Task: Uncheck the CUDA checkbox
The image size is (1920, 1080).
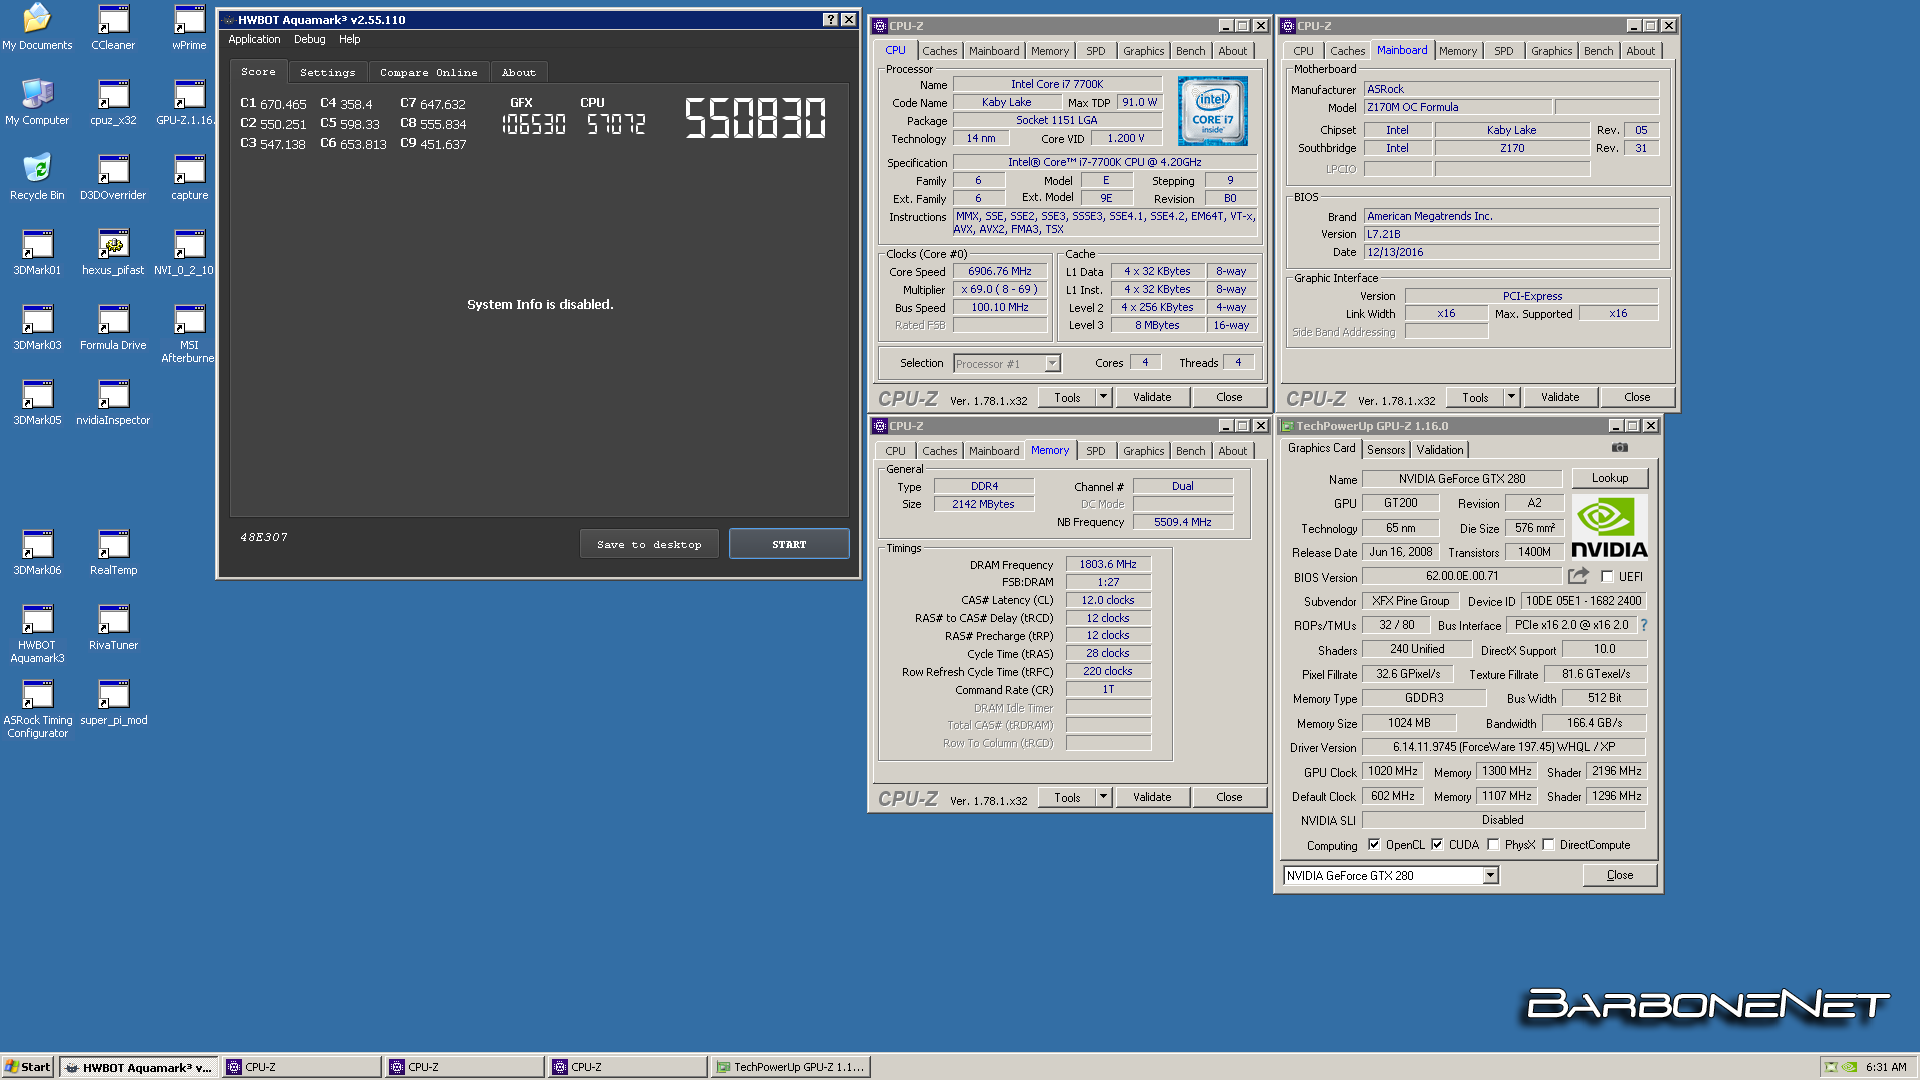Action: 1437,845
